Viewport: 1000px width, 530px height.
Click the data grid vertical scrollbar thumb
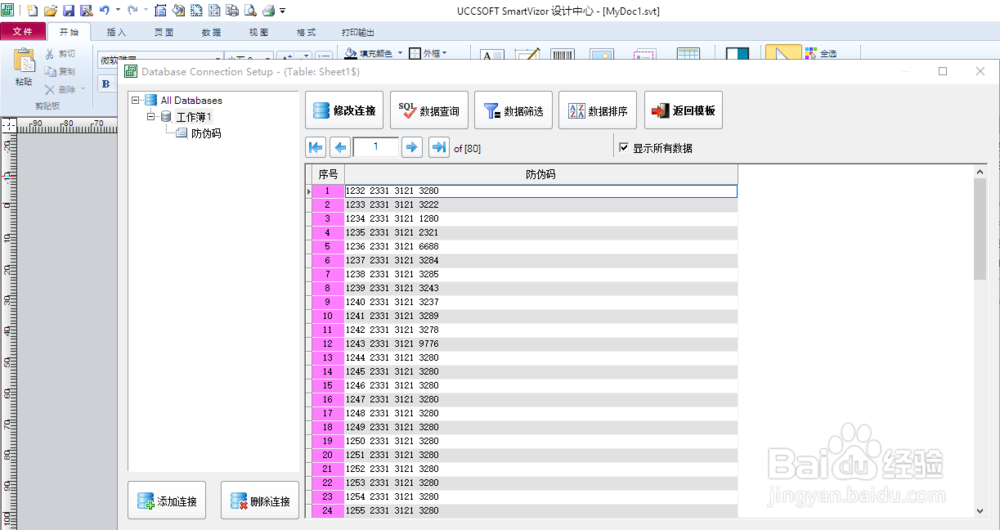[x=980, y=229]
